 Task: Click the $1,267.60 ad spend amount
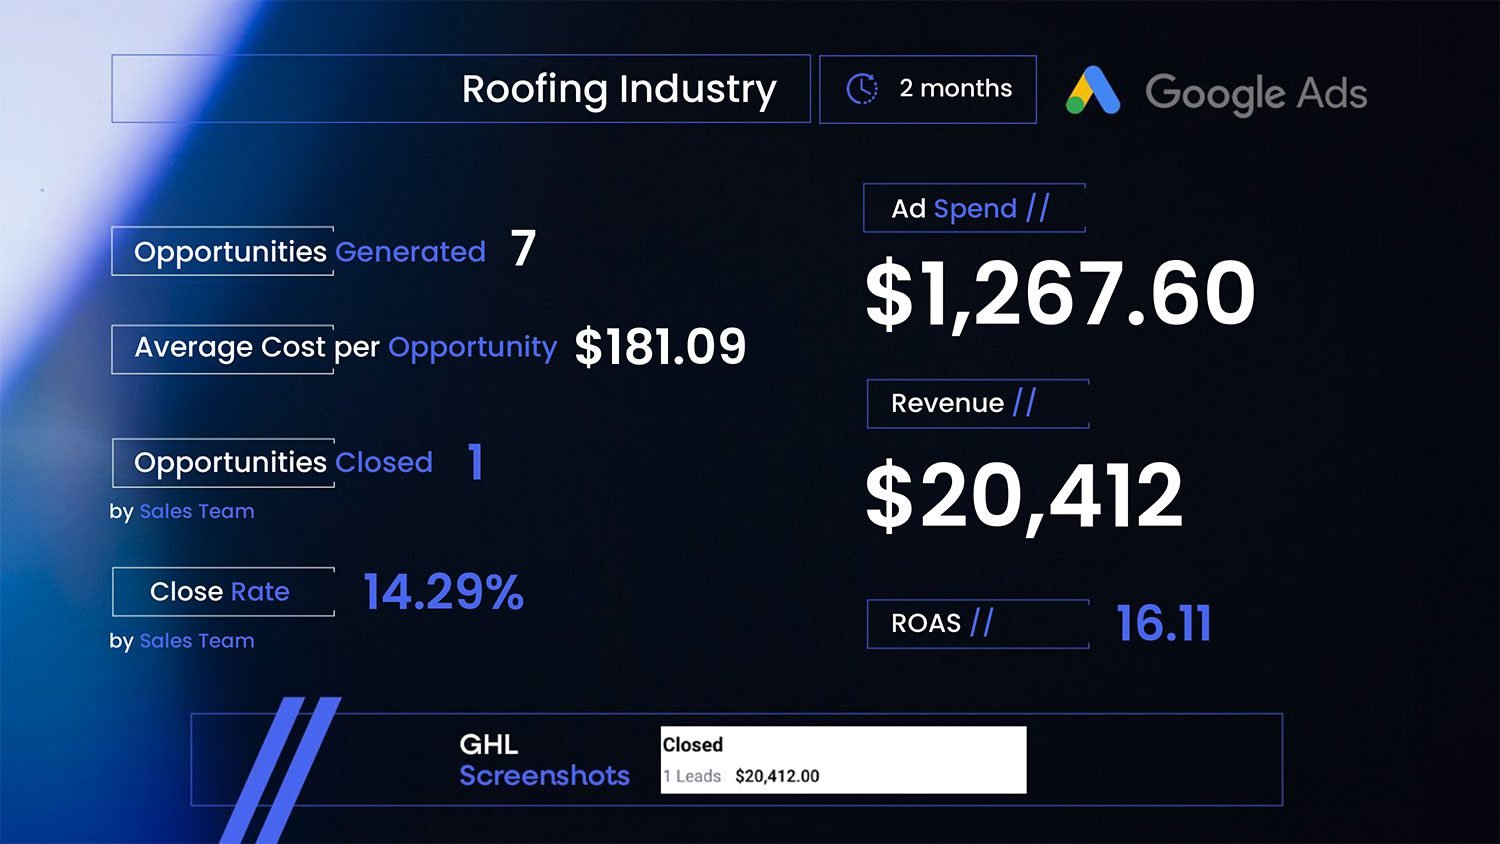pyautogui.click(x=1059, y=294)
